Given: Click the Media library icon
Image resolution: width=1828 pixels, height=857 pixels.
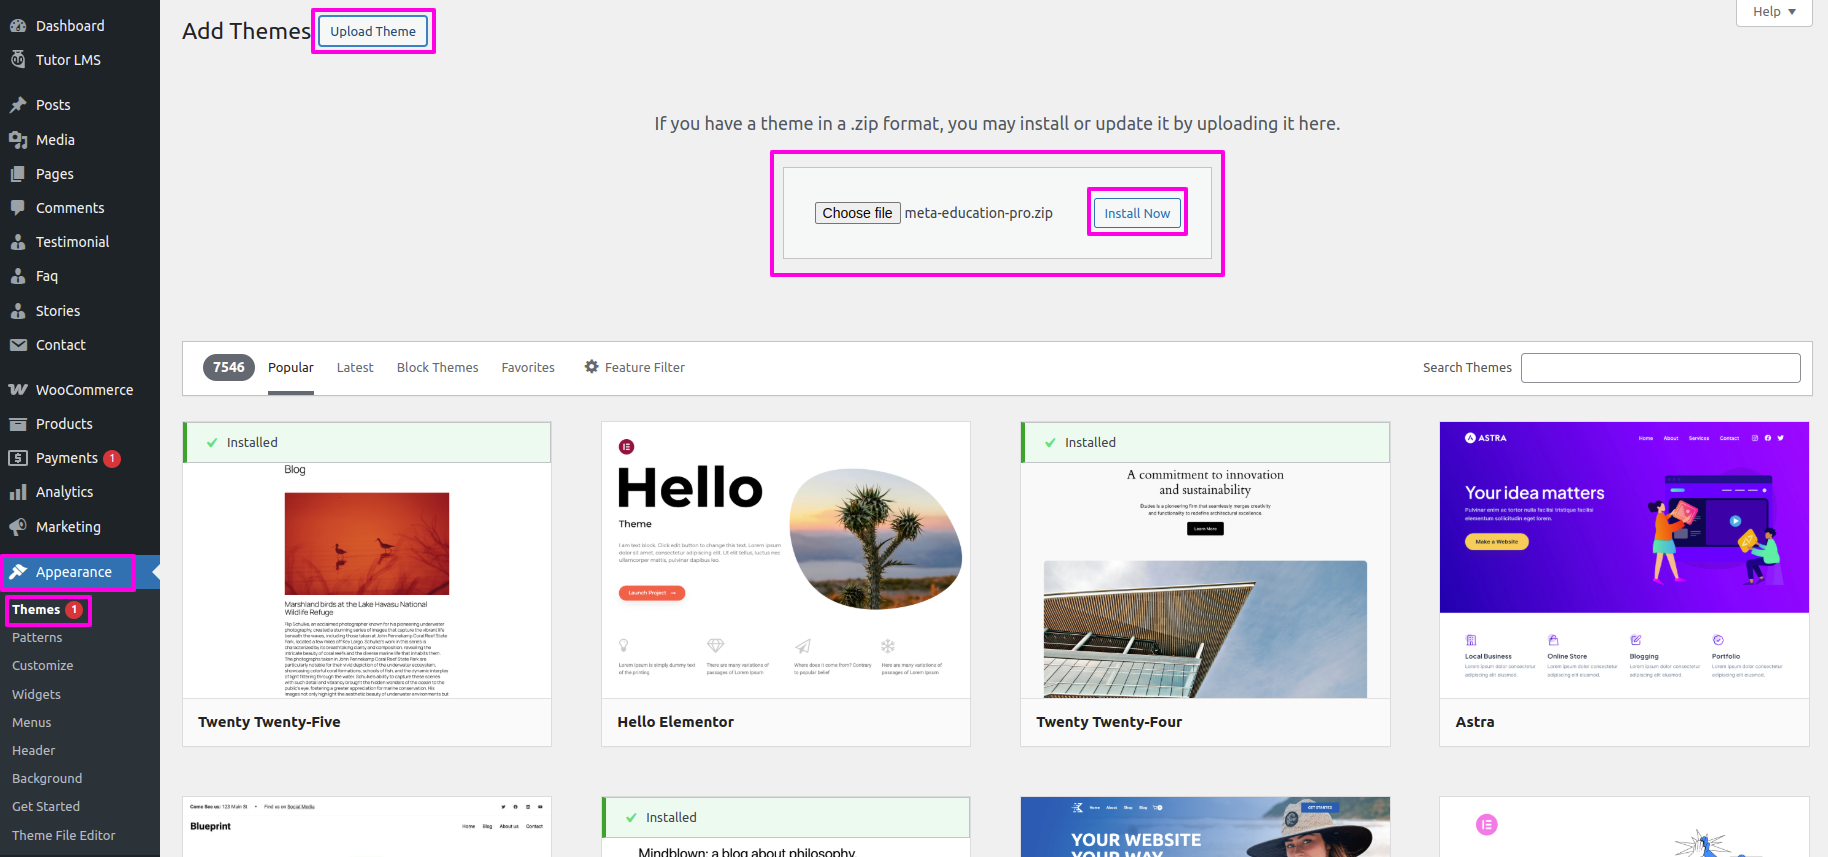Looking at the screenshot, I should 18,140.
